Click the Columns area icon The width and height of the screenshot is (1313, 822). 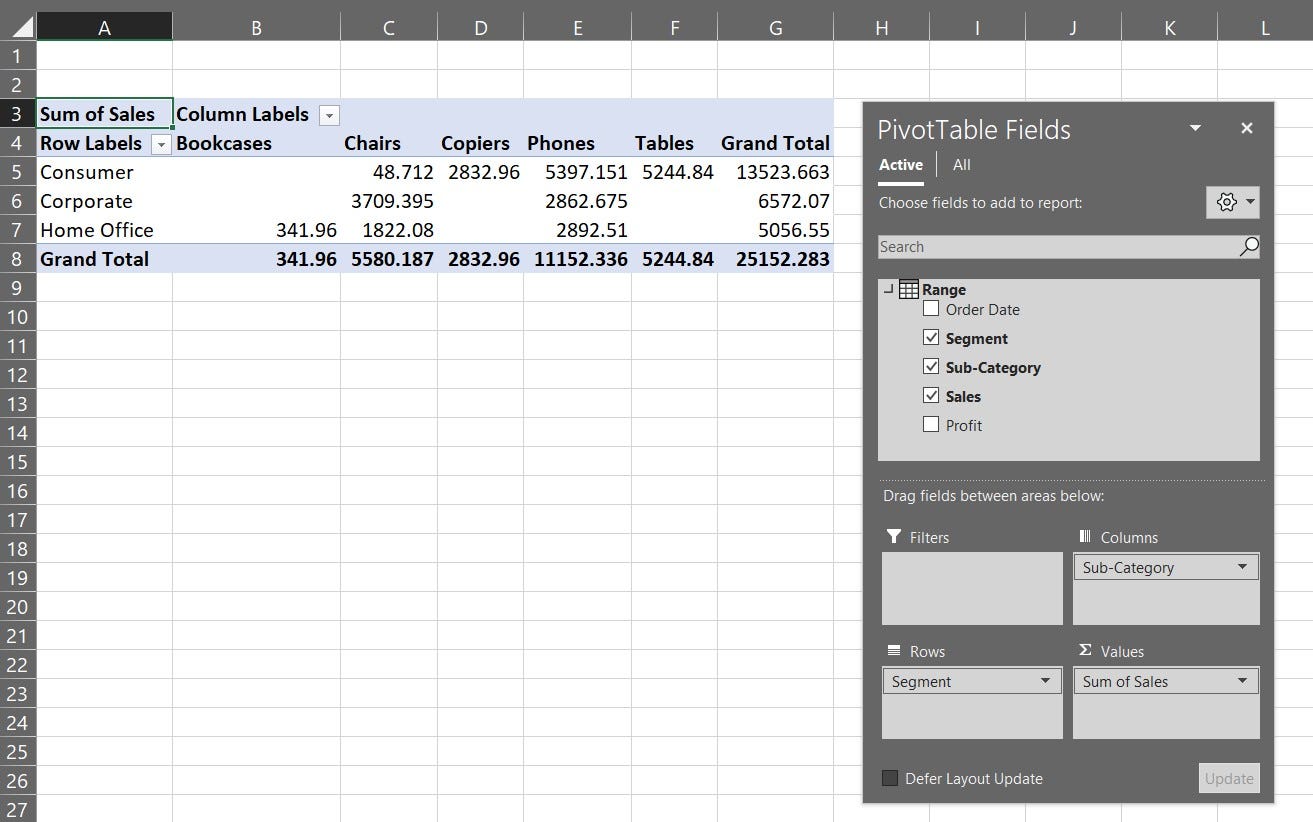tap(1086, 537)
